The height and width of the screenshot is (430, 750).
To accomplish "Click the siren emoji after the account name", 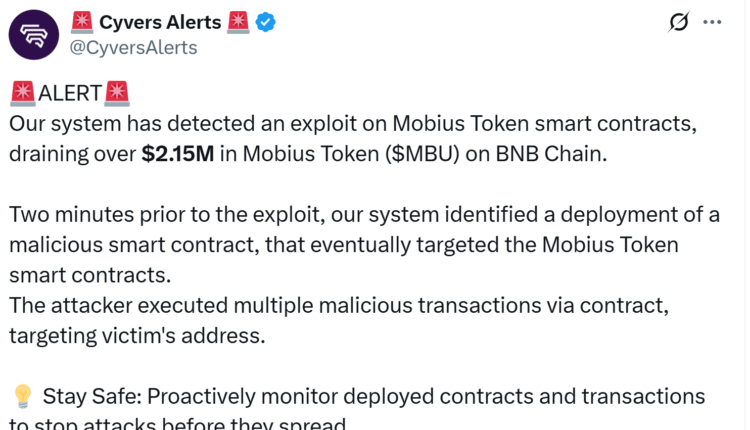I will (x=237, y=21).
